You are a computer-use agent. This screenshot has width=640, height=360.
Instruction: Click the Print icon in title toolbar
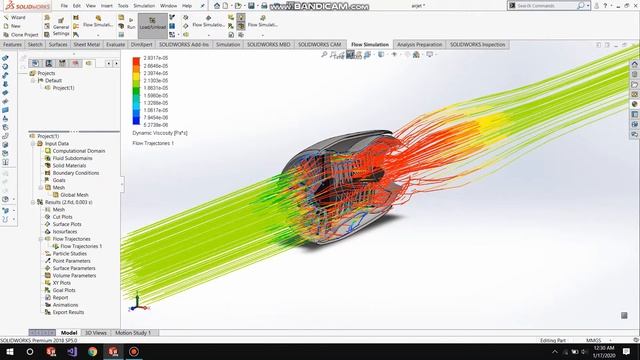coord(264,6)
